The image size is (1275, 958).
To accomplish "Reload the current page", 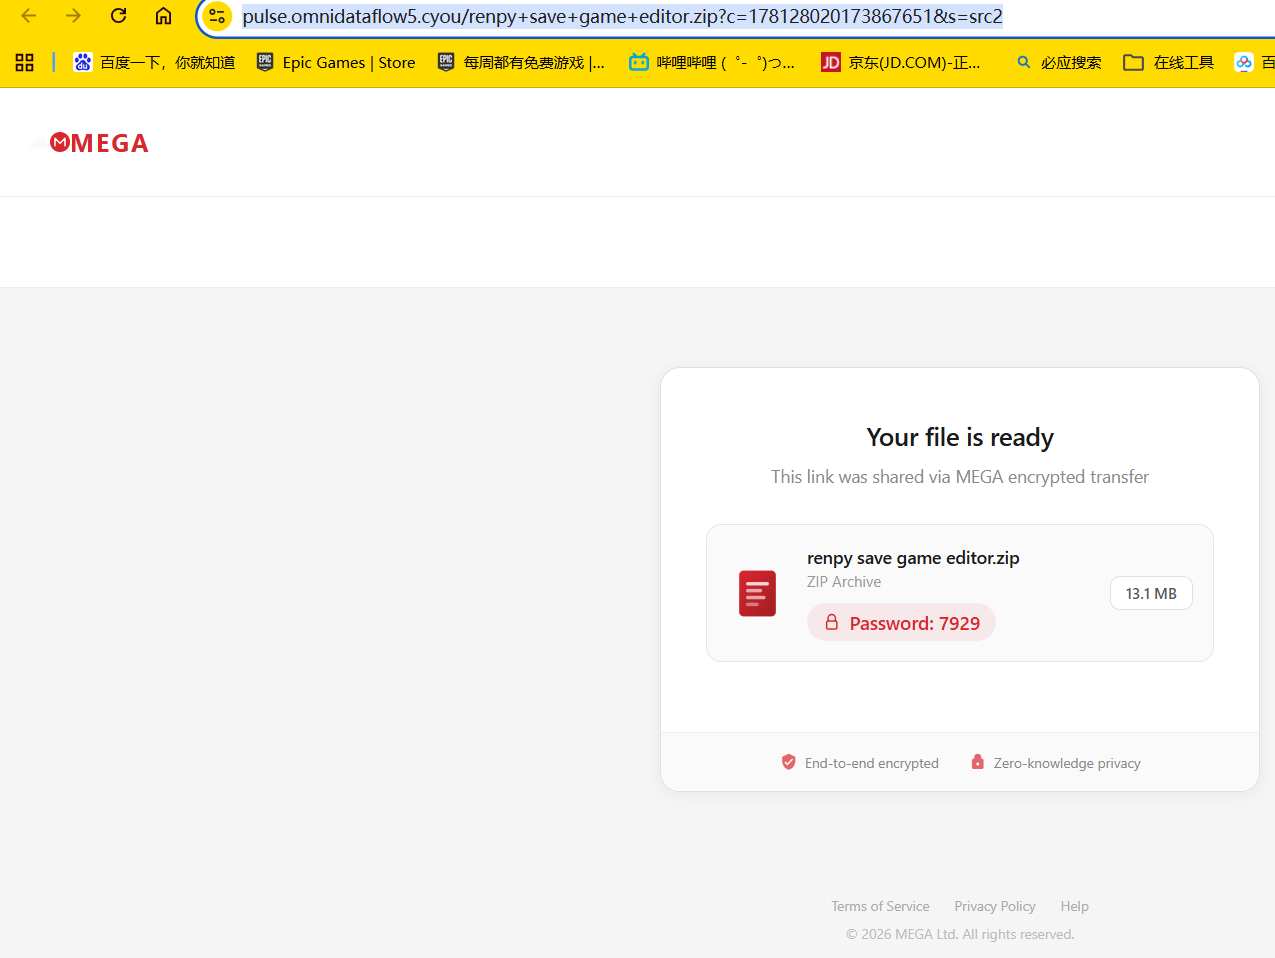I will [118, 16].
